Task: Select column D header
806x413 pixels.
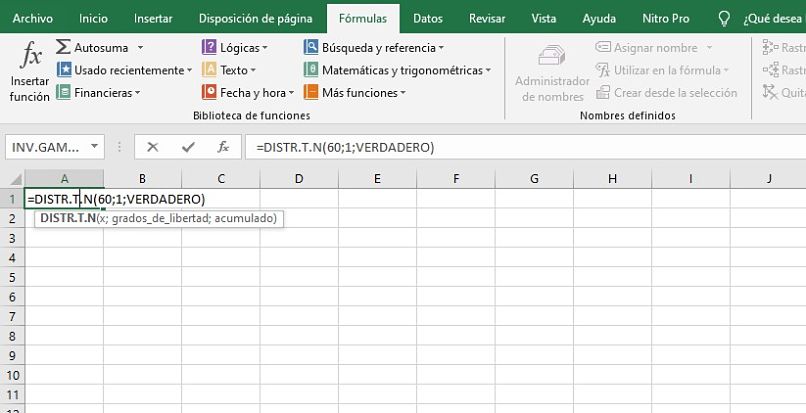Action: tap(299, 178)
